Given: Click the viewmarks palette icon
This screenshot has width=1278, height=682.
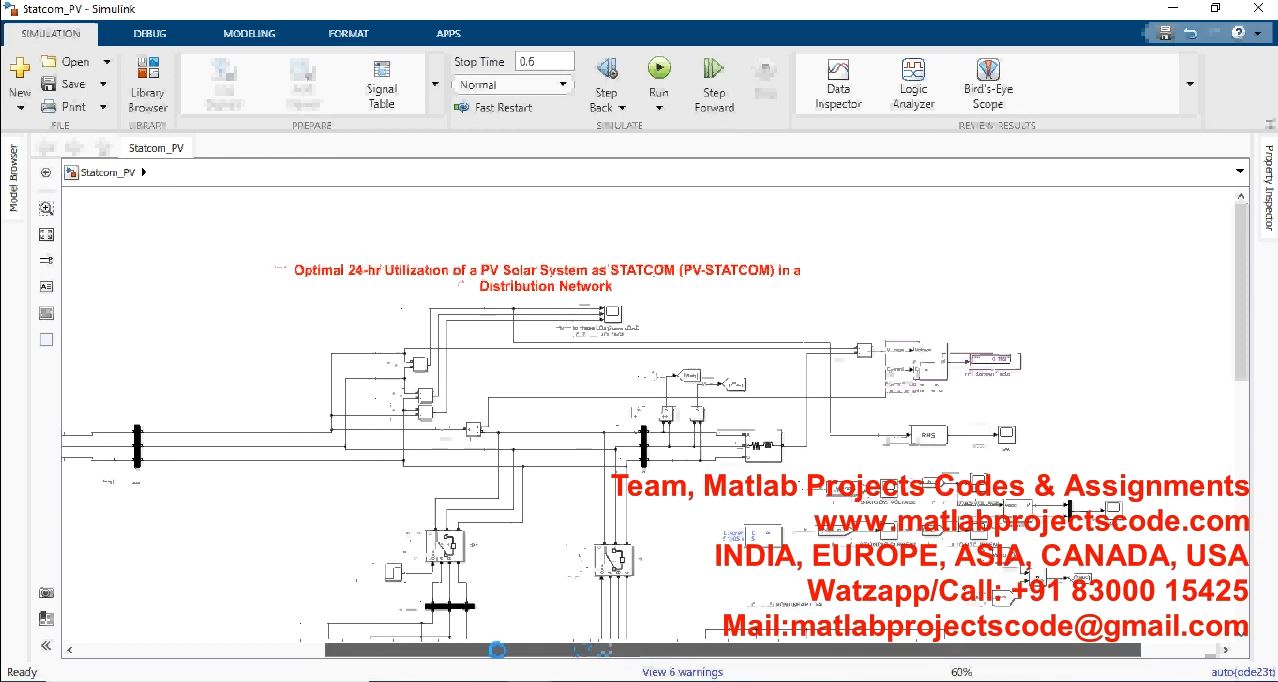Looking at the screenshot, I should 46,619.
